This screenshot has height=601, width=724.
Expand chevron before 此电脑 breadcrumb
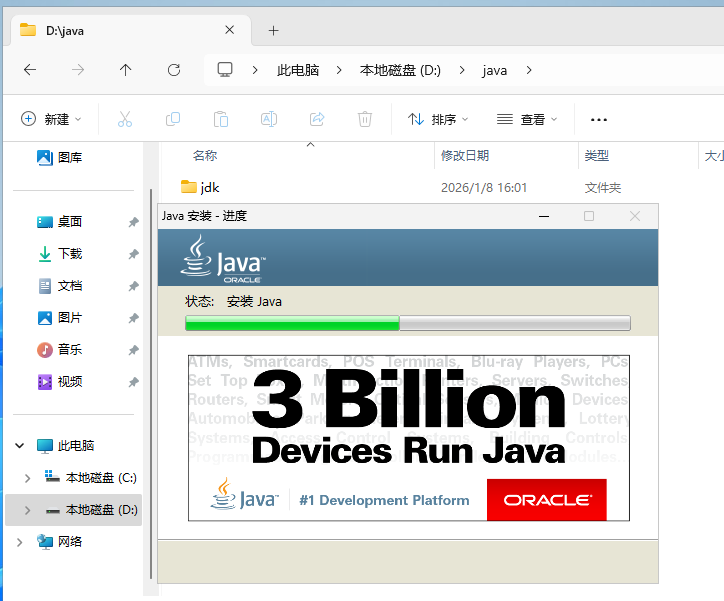pyautogui.click(x=255, y=70)
